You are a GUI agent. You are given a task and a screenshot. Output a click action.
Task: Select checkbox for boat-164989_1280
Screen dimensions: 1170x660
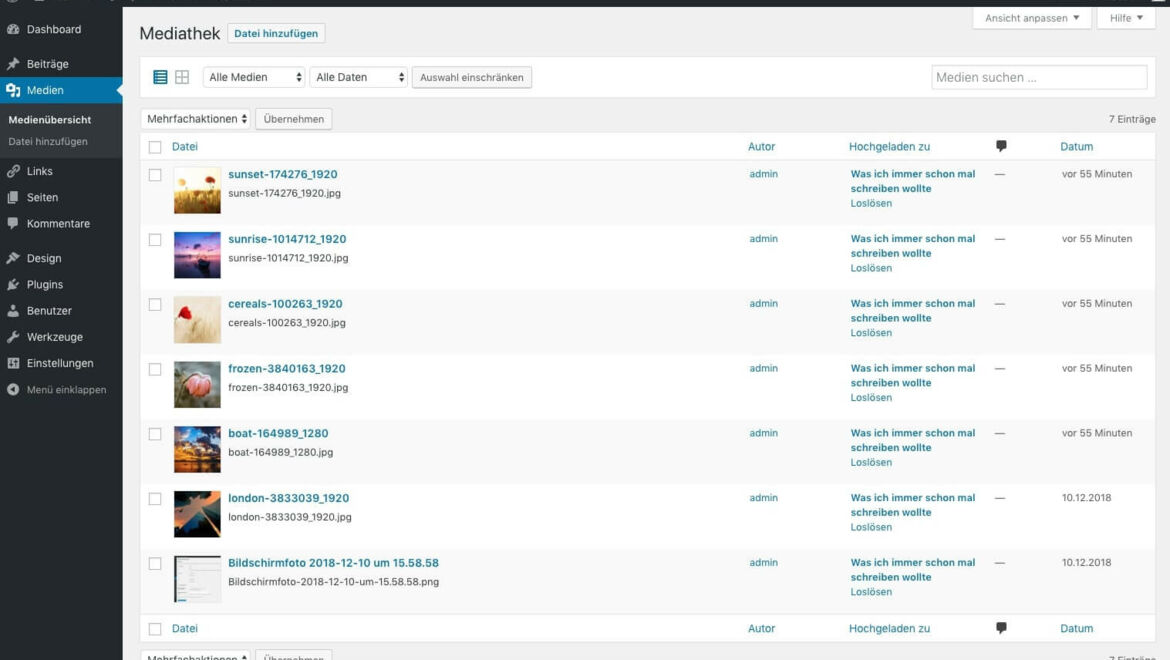pos(154,434)
